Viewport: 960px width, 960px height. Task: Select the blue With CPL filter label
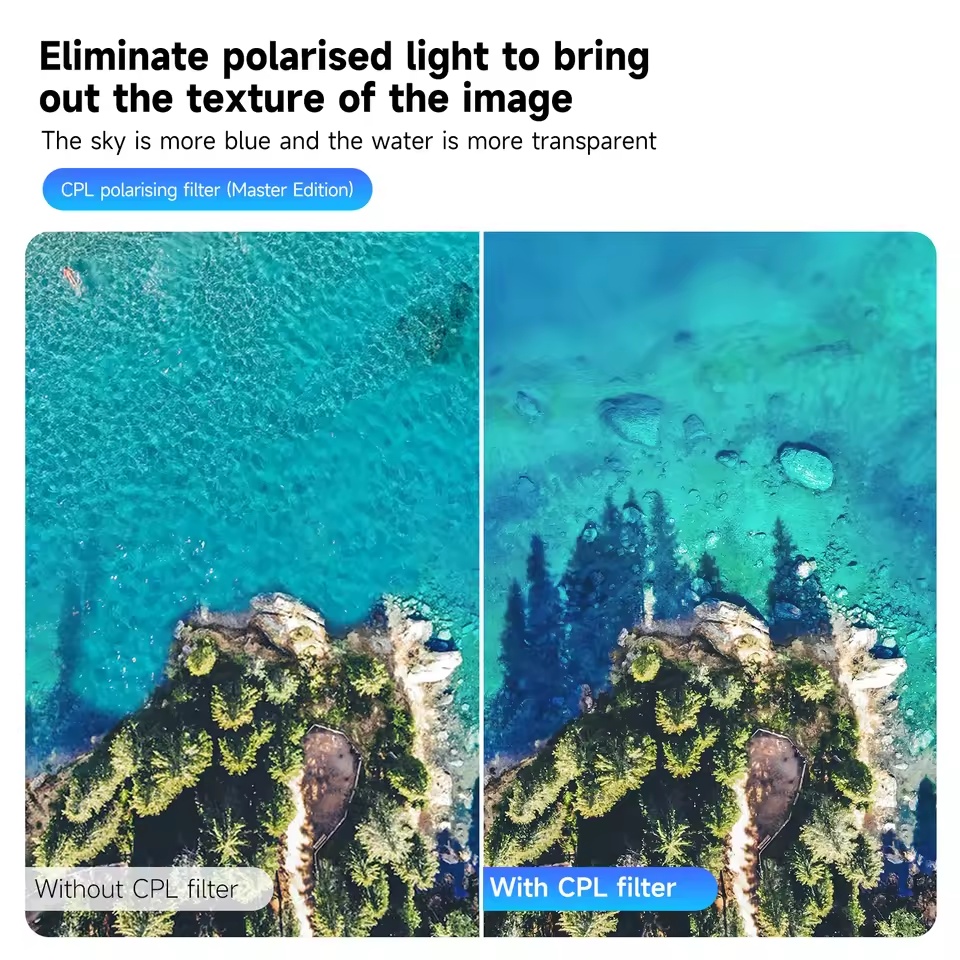[600, 888]
